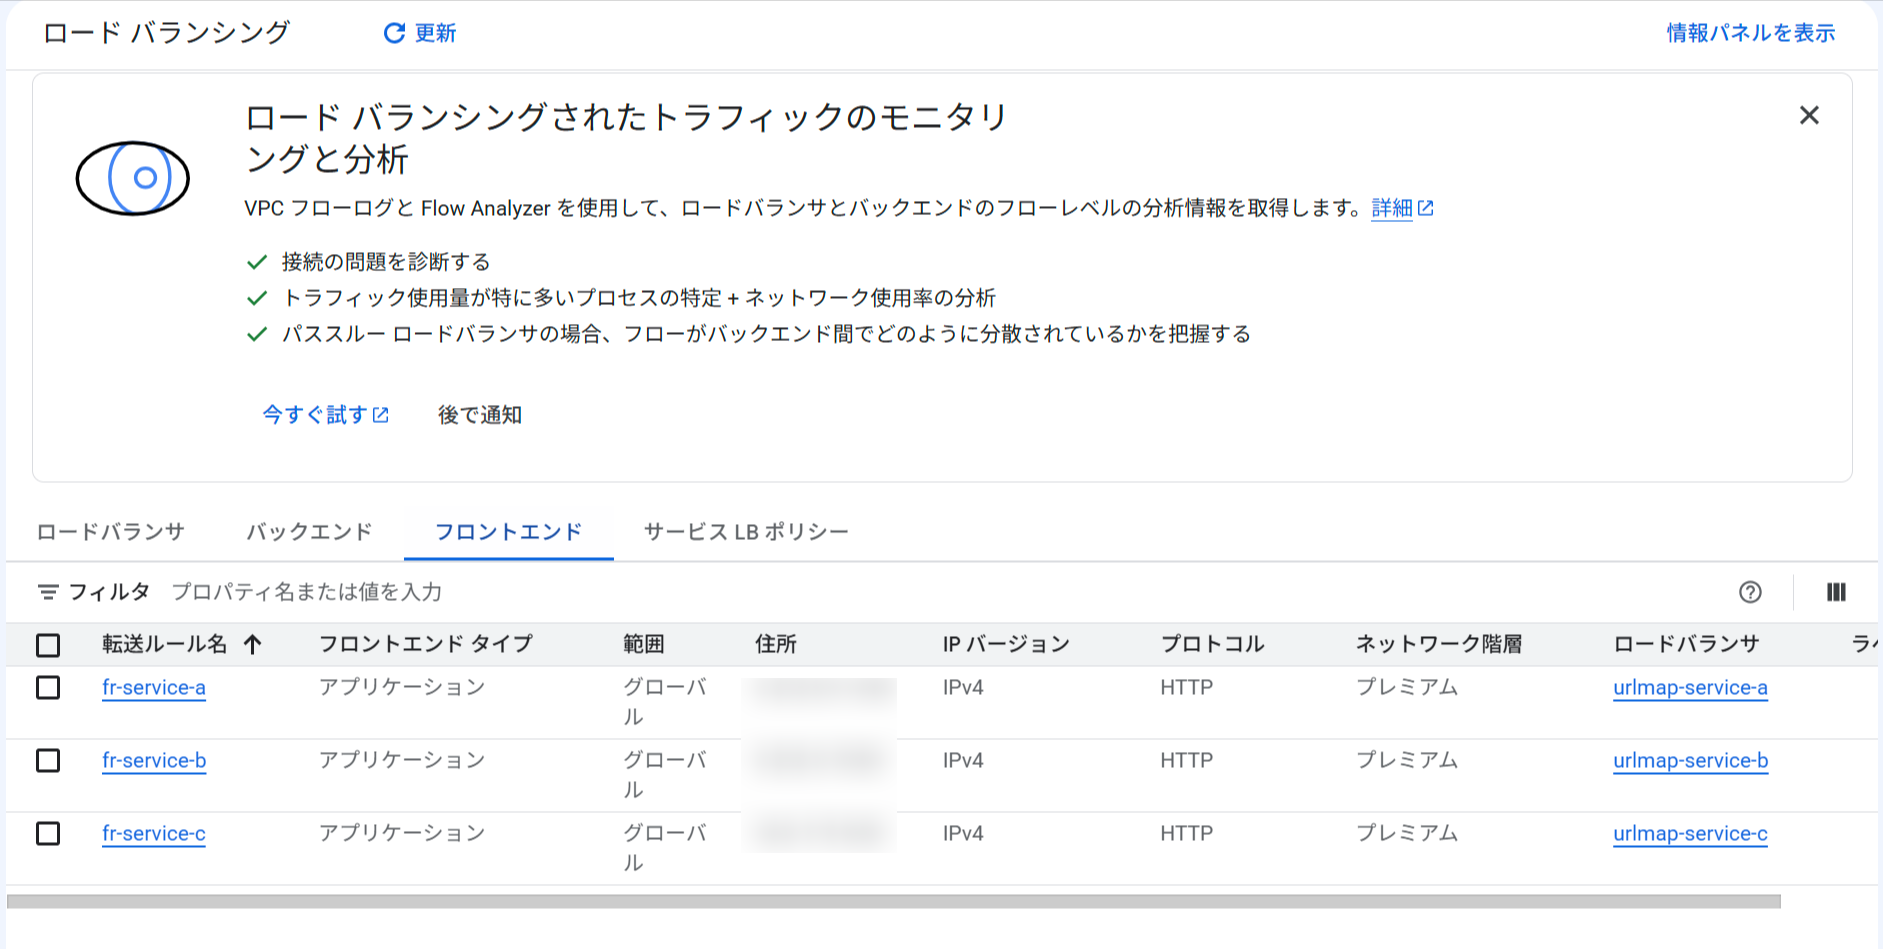Open the urlmap-service-a load balancer link
The image size is (1883, 949).
tap(1690, 687)
